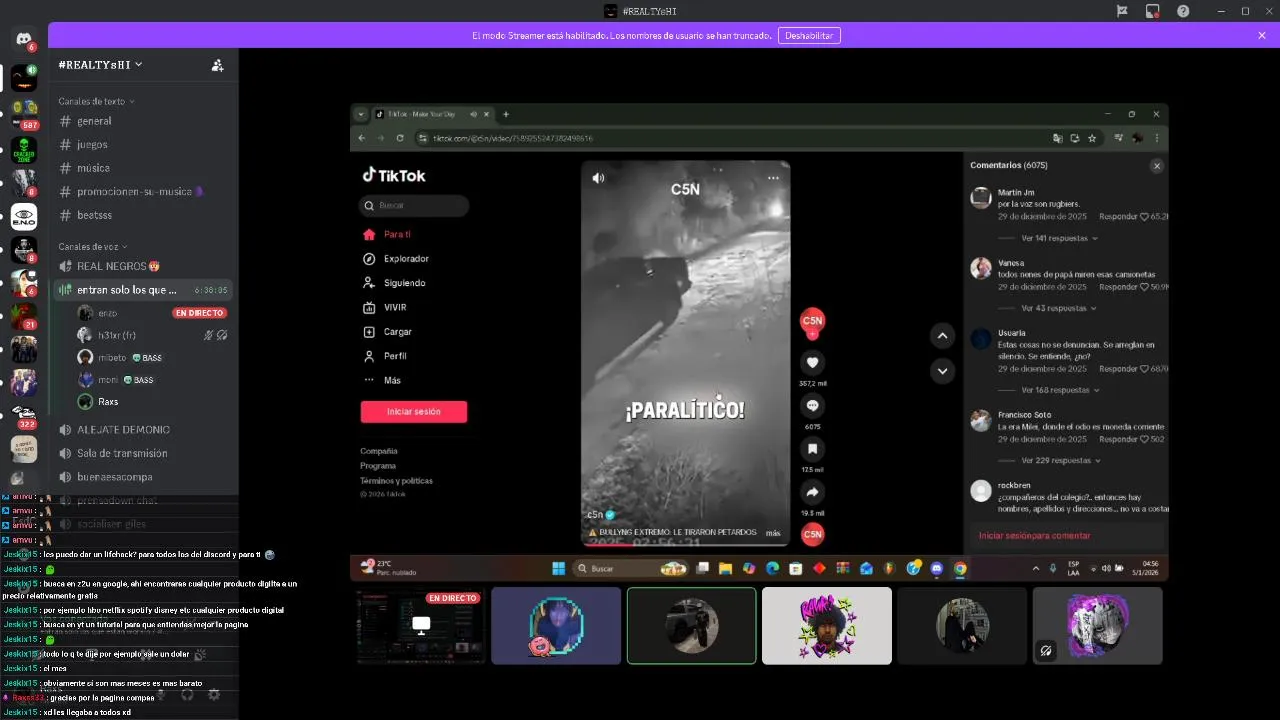Open the E.N.O server icon

24,216
